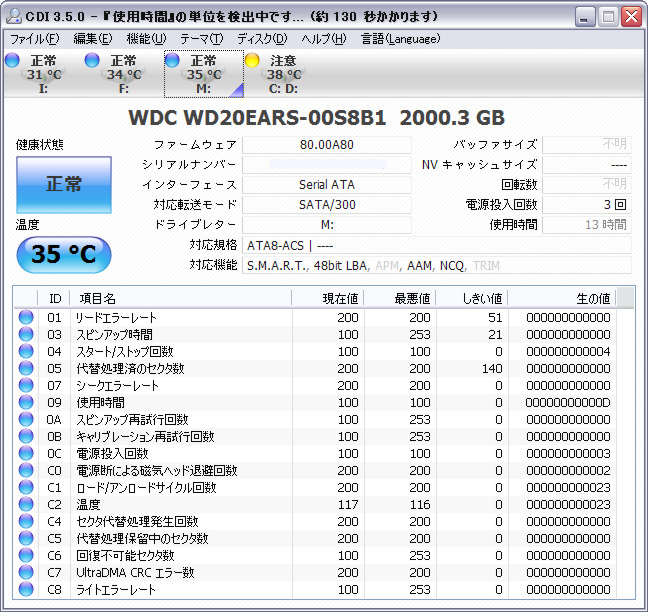Click status orb for 電源断による磁気ヘッド退避回数 row
Image resolution: width=648 pixels, height=612 pixels.
click(26, 470)
